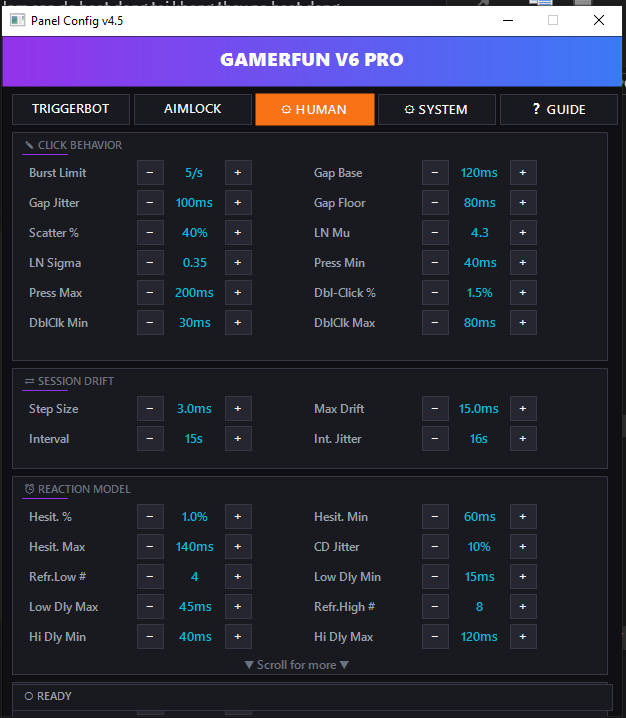626x718 pixels.
Task: Decrease the Gap Jitter setting
Action: [150, 202]
